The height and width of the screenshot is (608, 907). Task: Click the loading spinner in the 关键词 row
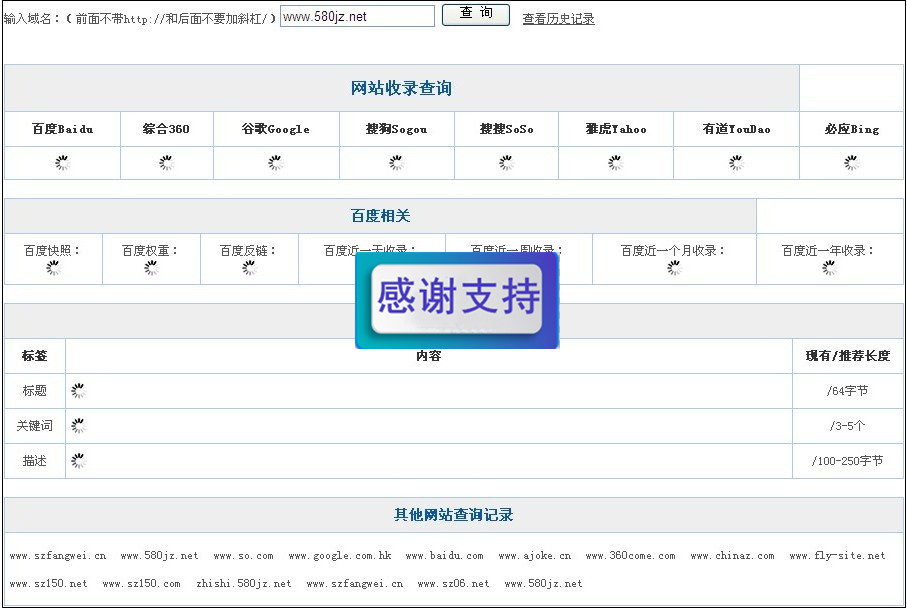click(78, 426)
